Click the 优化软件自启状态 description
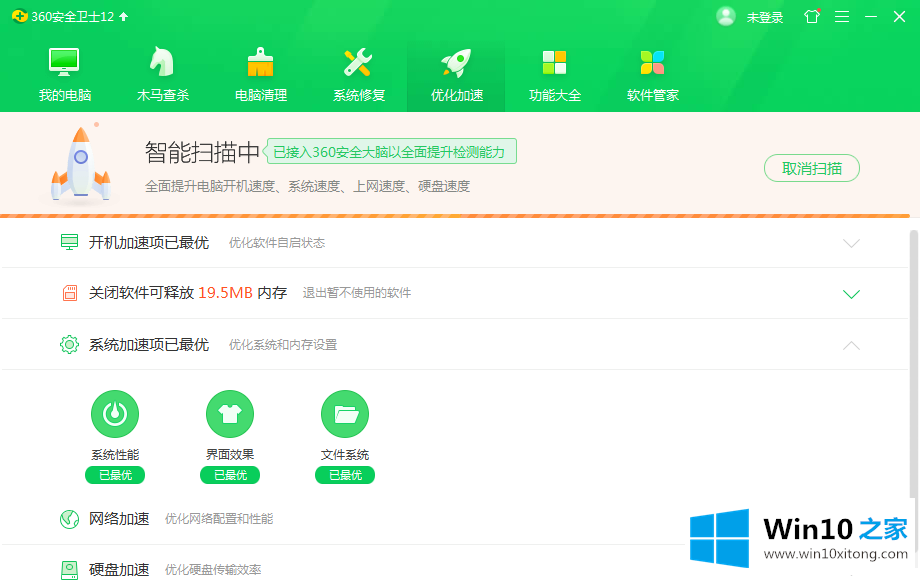The height and width of the screenshot is (580, 920). point(277,243)
